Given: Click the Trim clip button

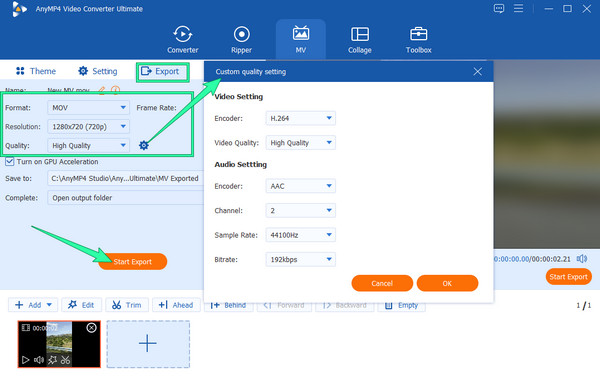Looking at the screenshot, I should (x=127, y=305).
